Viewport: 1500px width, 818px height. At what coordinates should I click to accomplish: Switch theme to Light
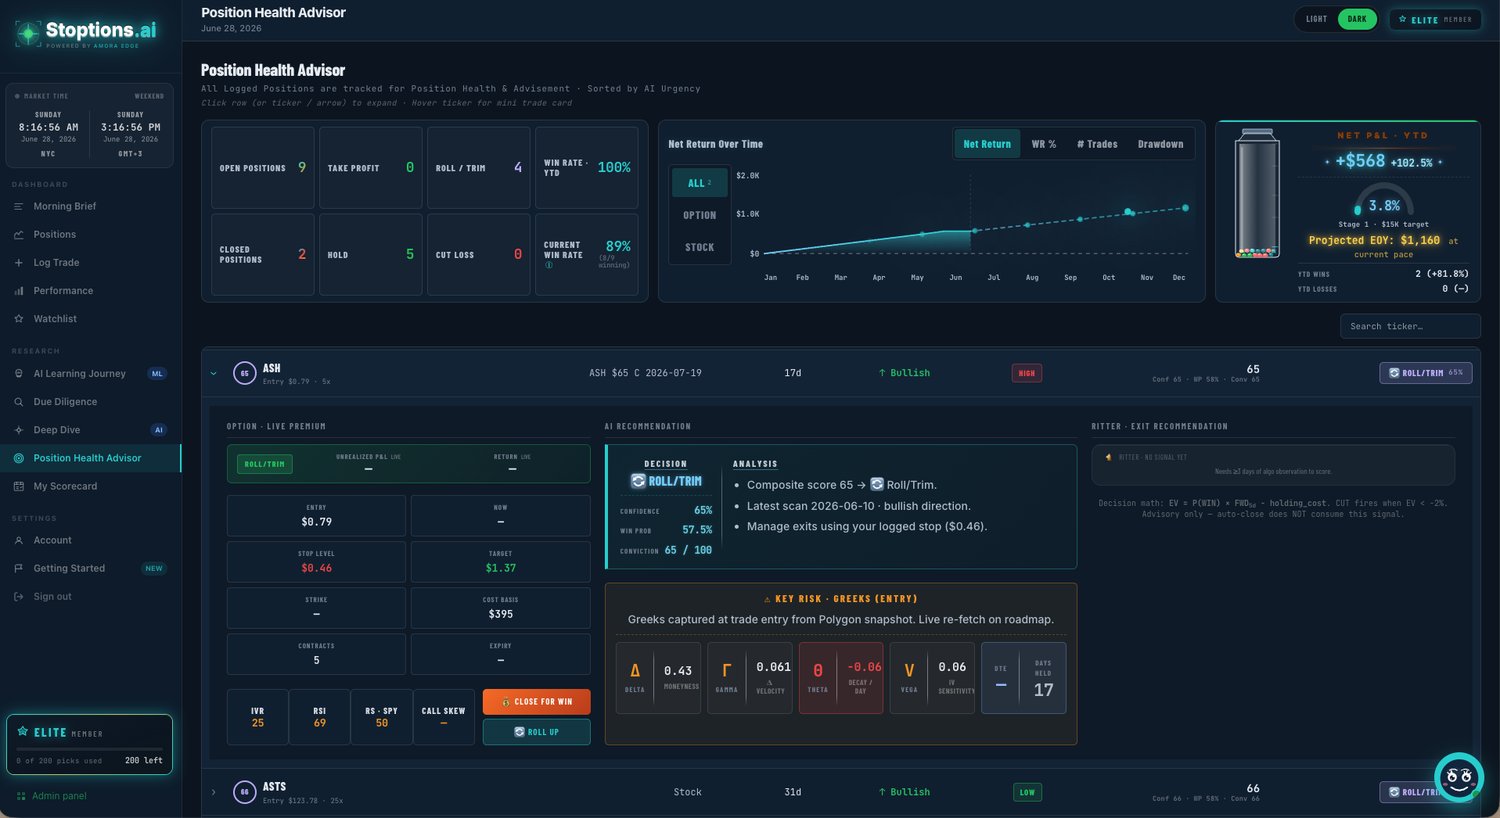[x=1316, y=19]
